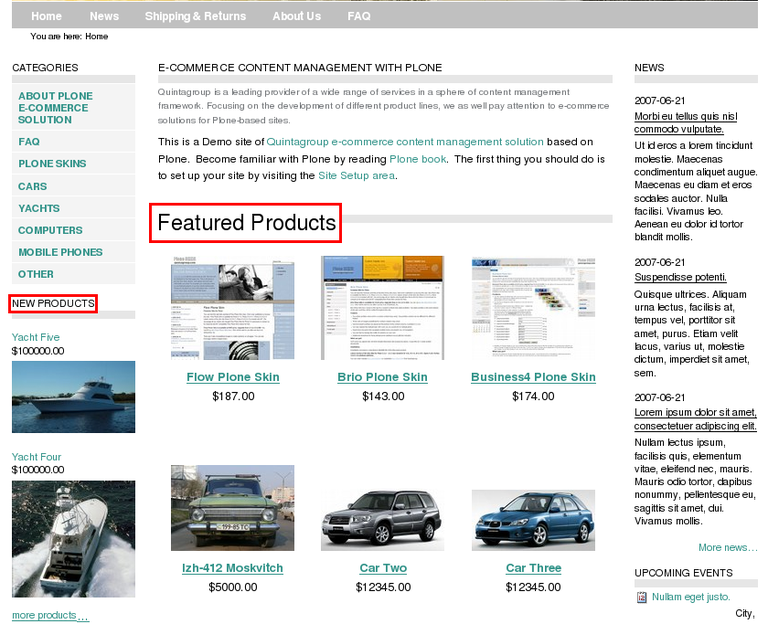Open the Car Two product link

(x=383, y=568)
